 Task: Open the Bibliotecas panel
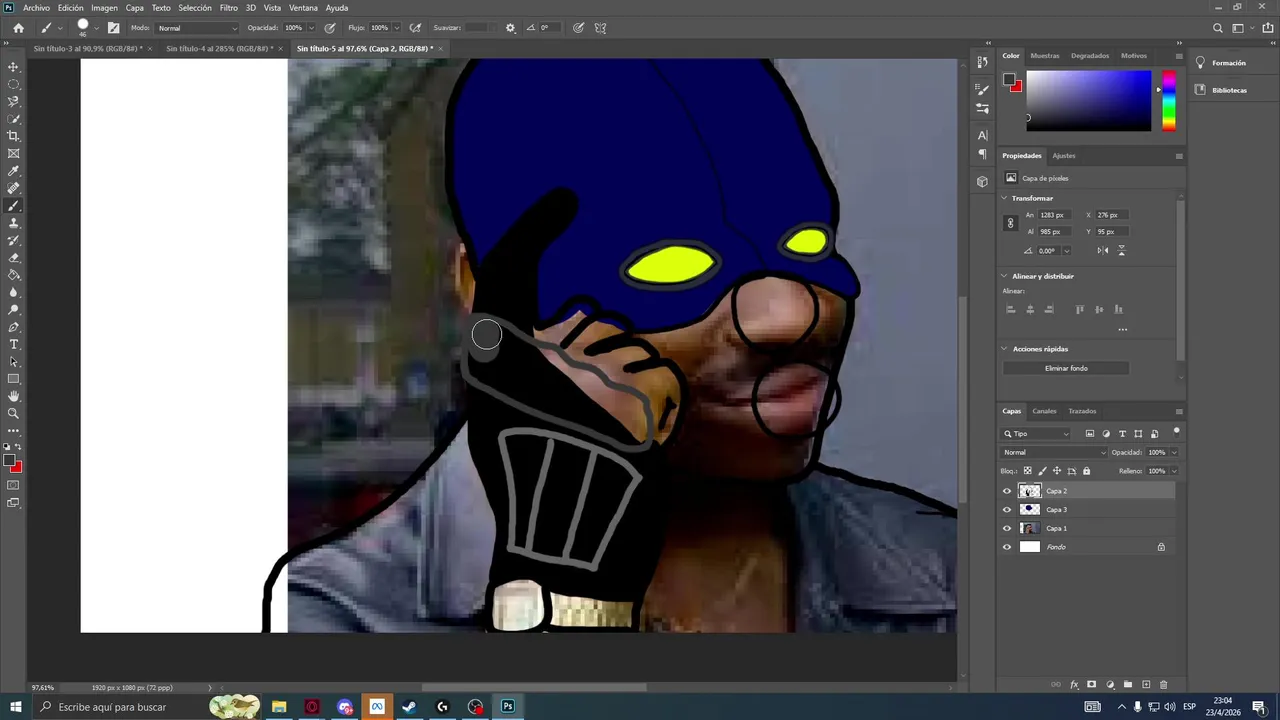(x=1229, y=90)
